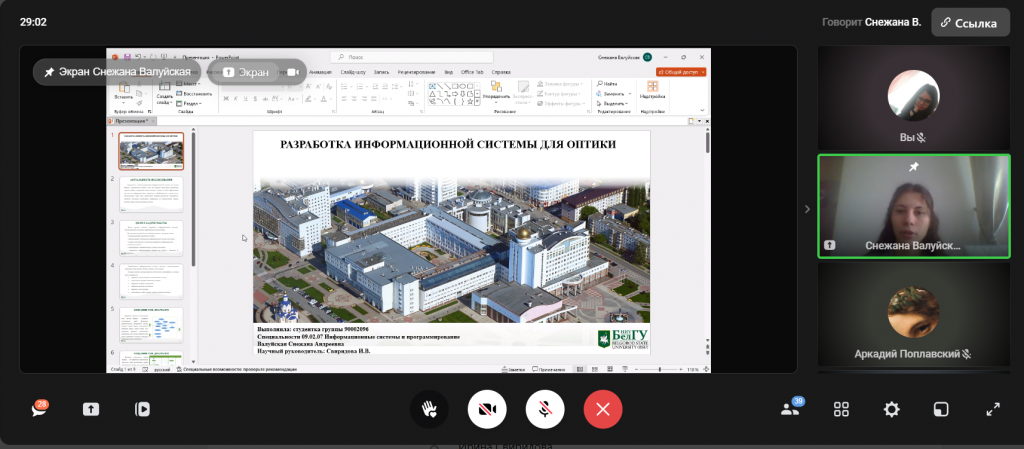Select slide 2 thumbnail
Image resolution: width=1024 pixels, height=449 pixels.
(x=151, y=194)
